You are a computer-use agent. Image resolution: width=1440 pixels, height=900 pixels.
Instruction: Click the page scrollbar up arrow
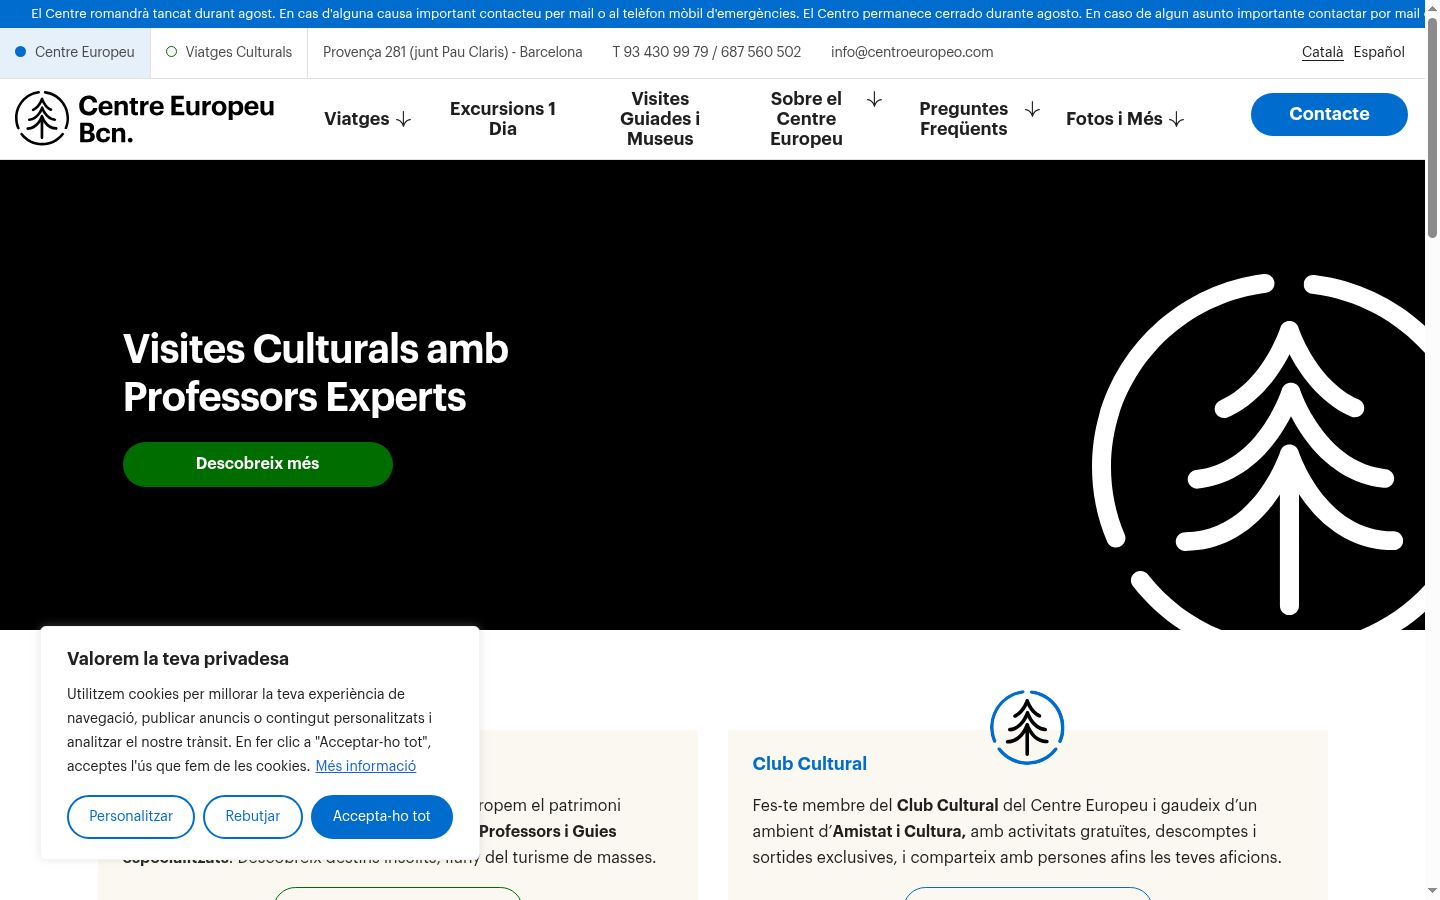pos(1432,8)
